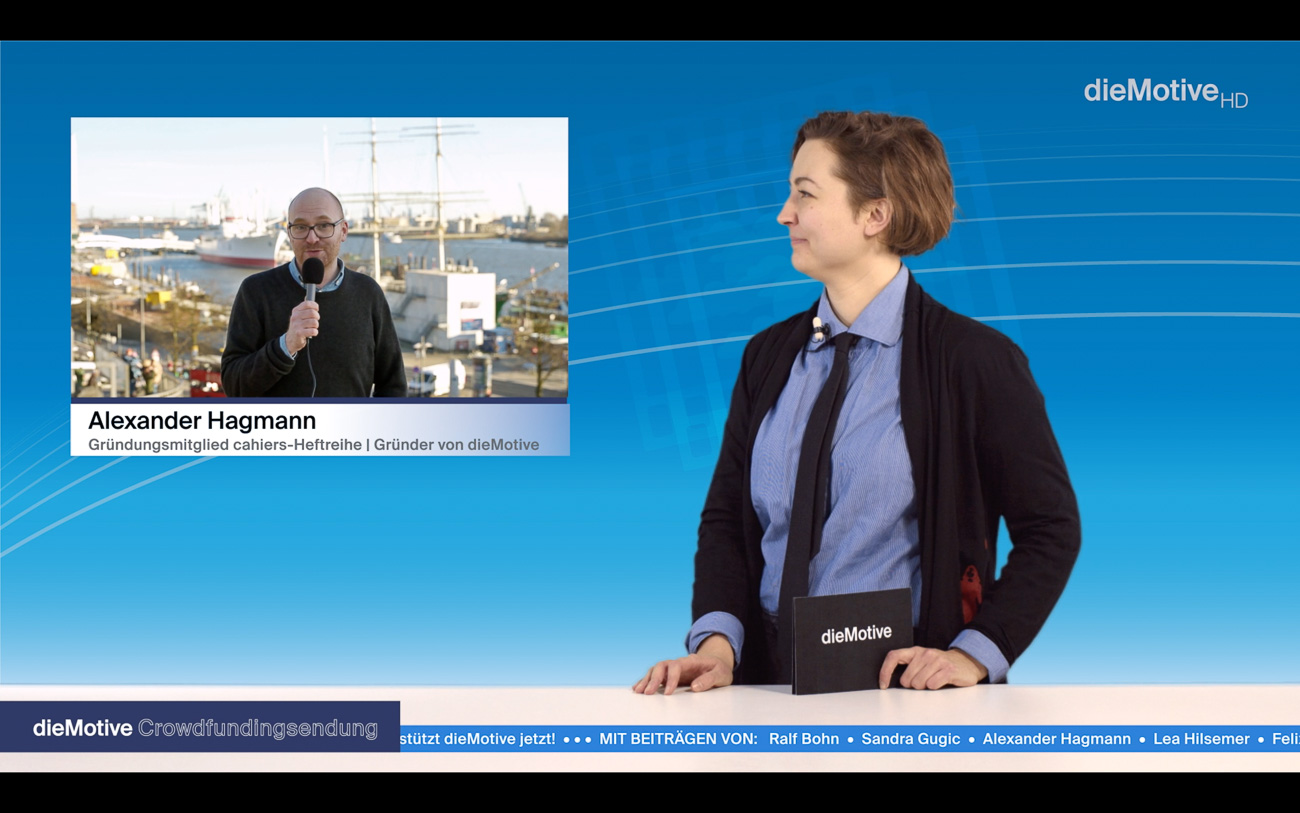1300x813 pixels.
Task: Click ticker text 'MIT BEITRÄGEN VON:'
Action: pos(678,739)
